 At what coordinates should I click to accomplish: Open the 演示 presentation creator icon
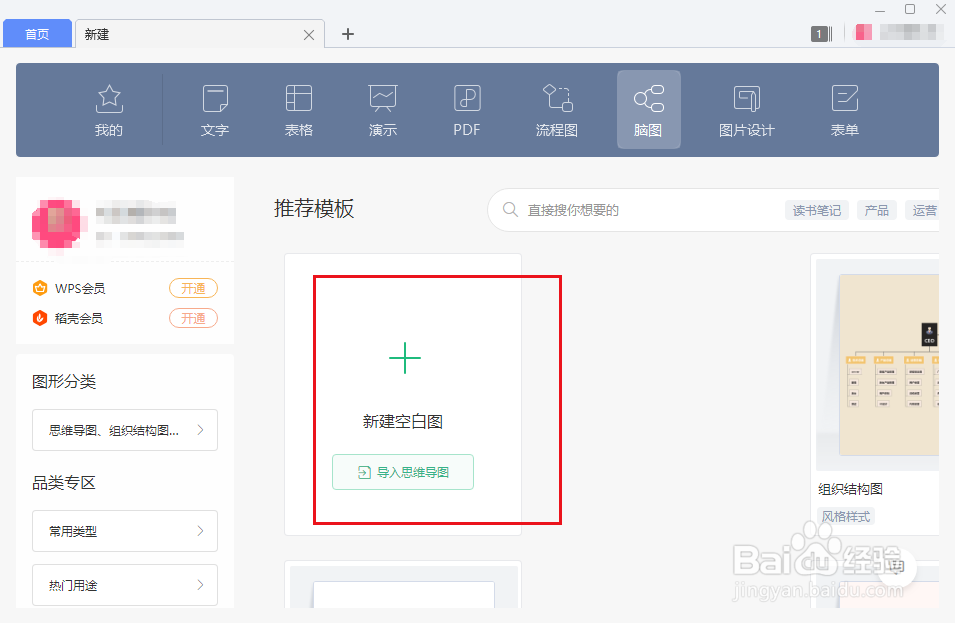382,108
